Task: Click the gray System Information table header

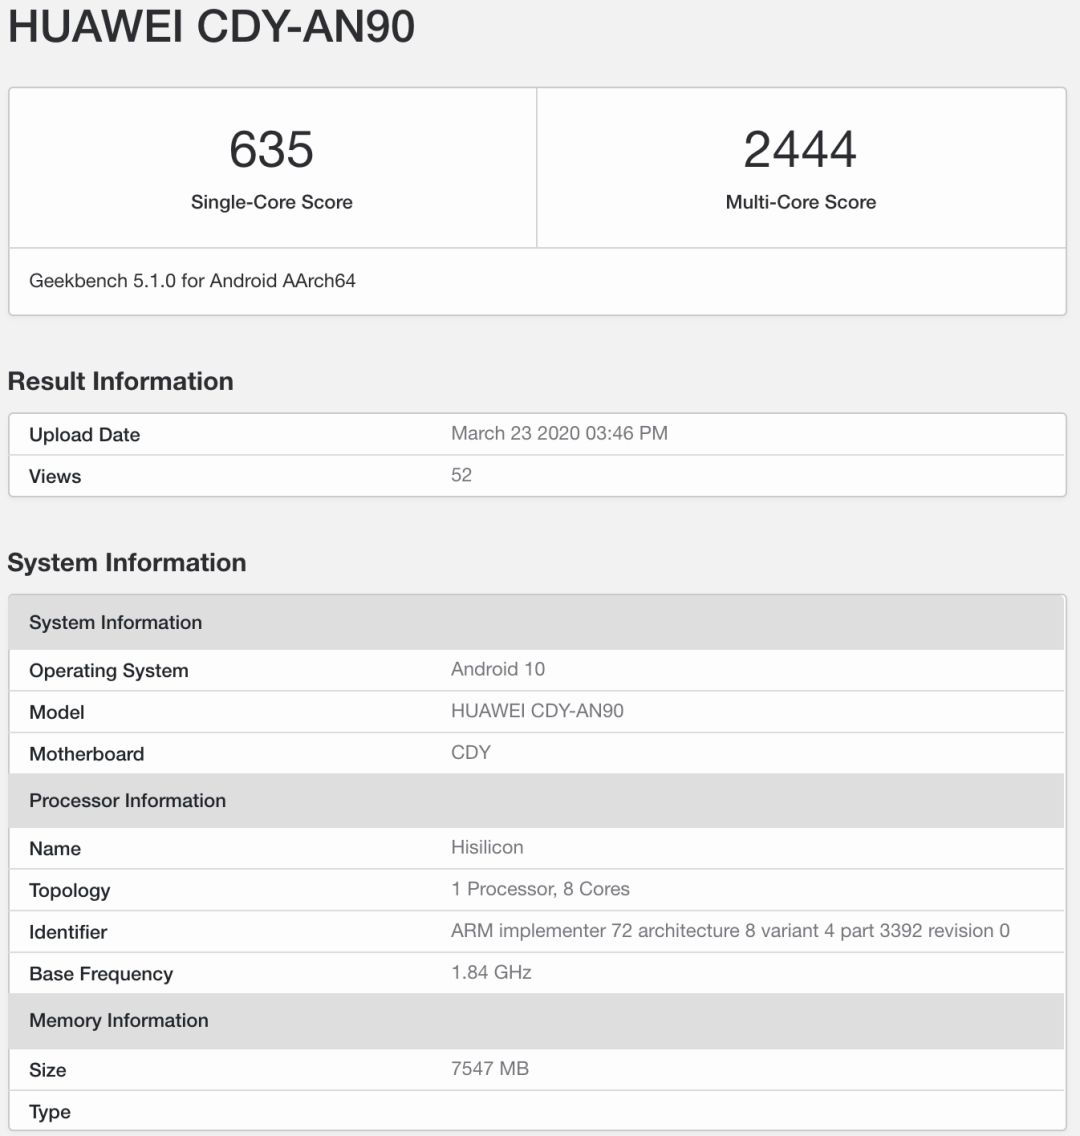Action: click(x=537, y=622)
